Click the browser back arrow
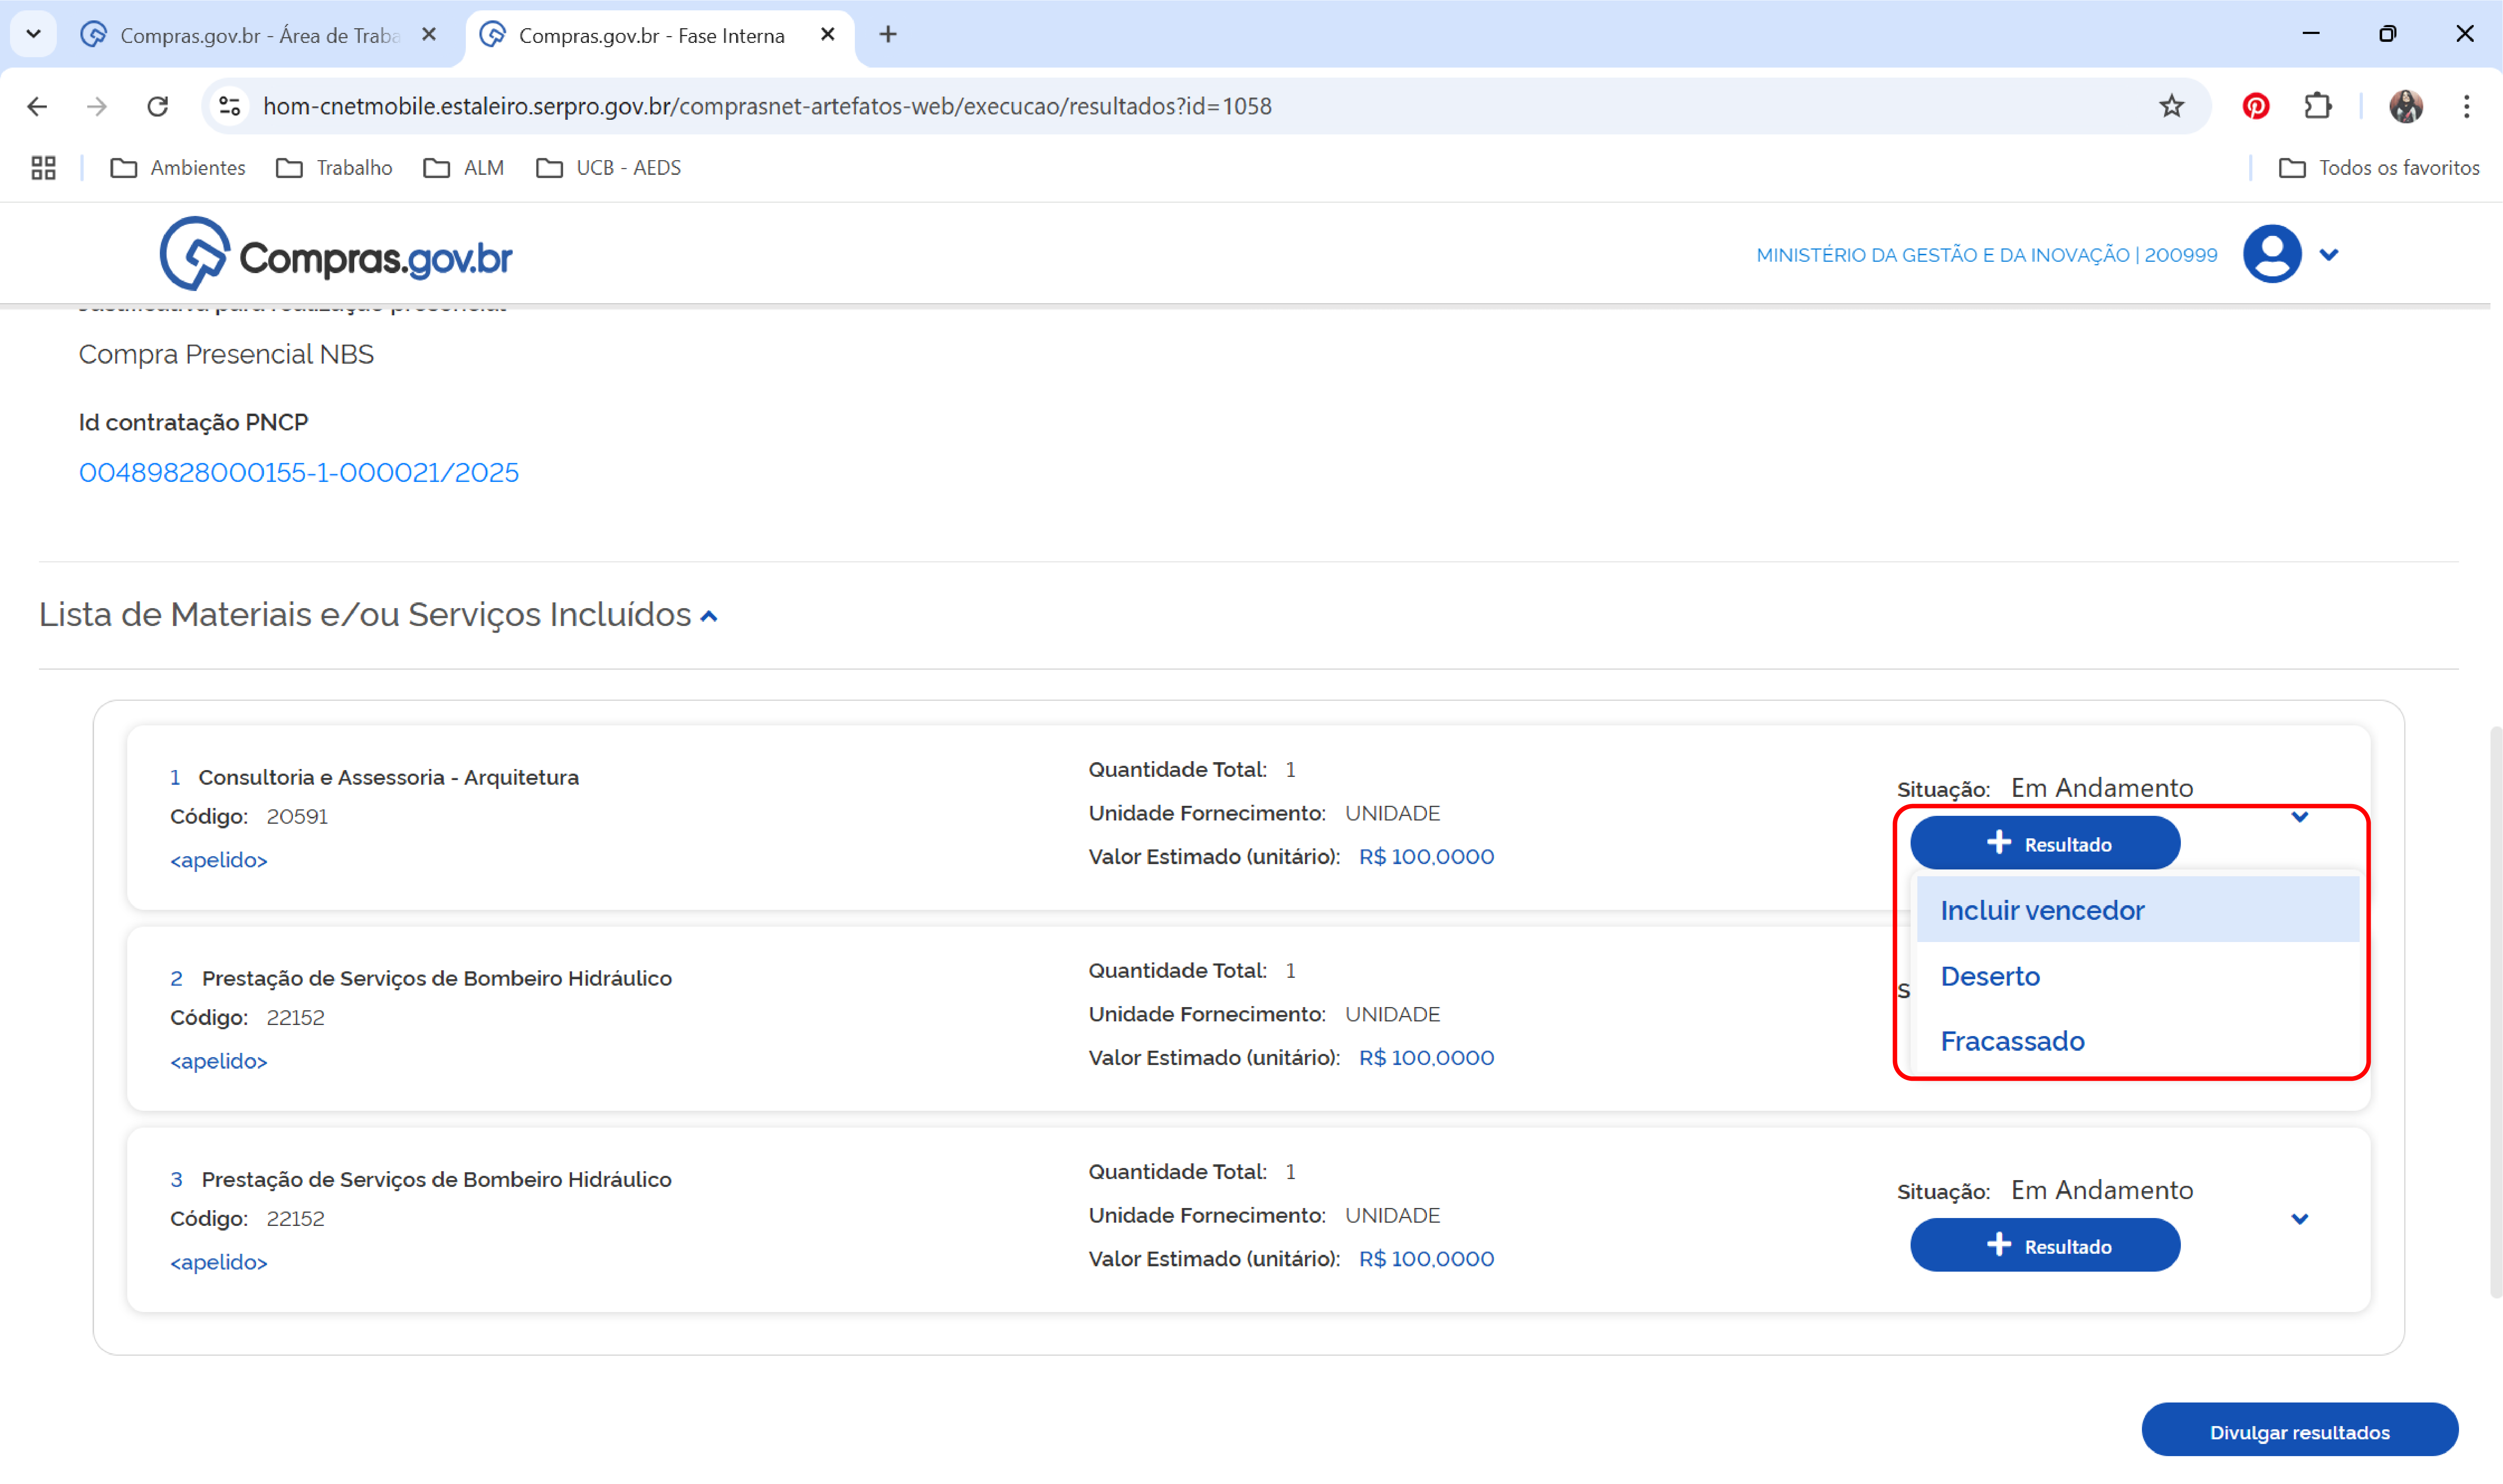 [x=37, y=106]
